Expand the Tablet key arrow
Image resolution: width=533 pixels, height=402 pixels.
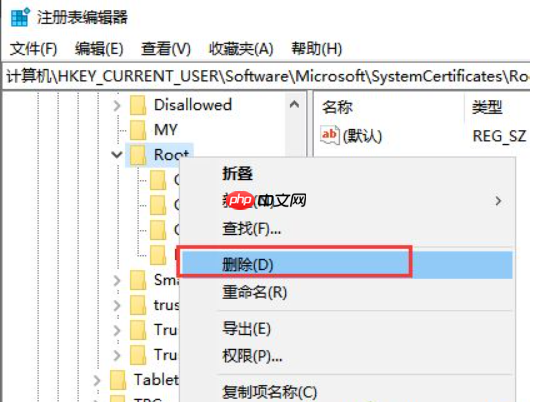click(x=97, y=380)
